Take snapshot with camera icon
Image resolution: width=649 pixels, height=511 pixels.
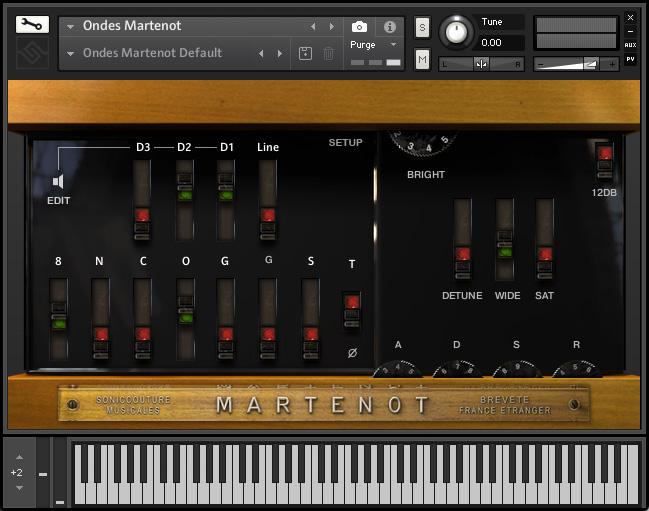pyautogui.click(x=359, y=27)
